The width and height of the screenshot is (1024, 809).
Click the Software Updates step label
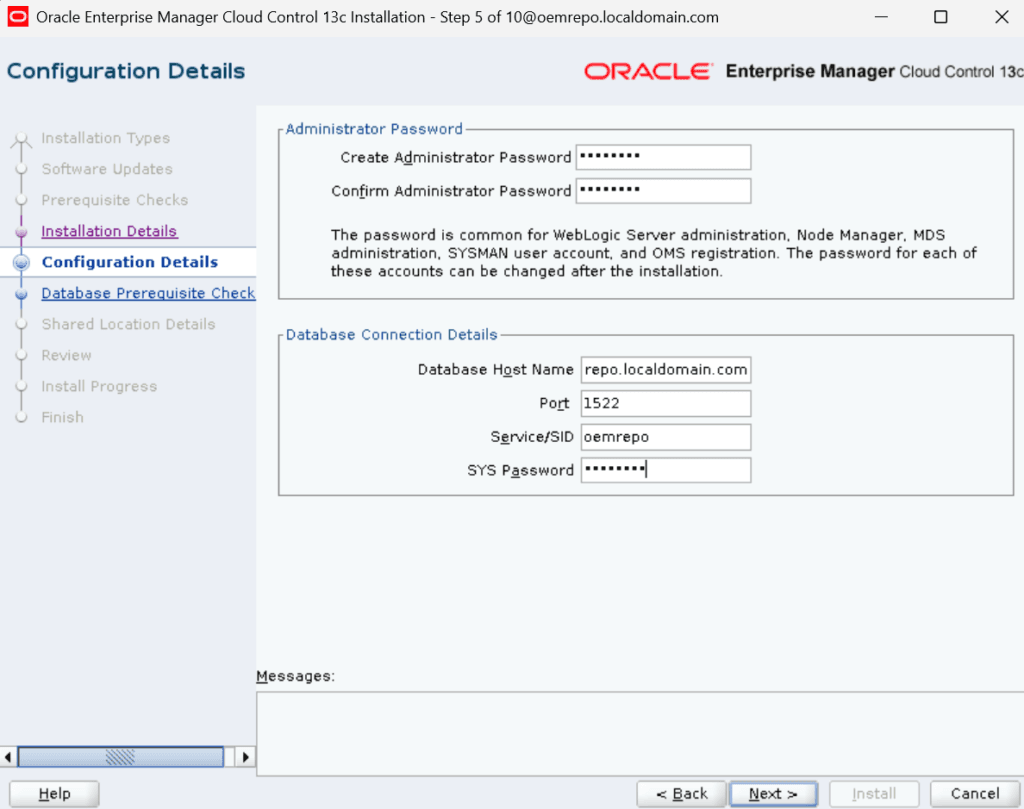tap(107, 169)
